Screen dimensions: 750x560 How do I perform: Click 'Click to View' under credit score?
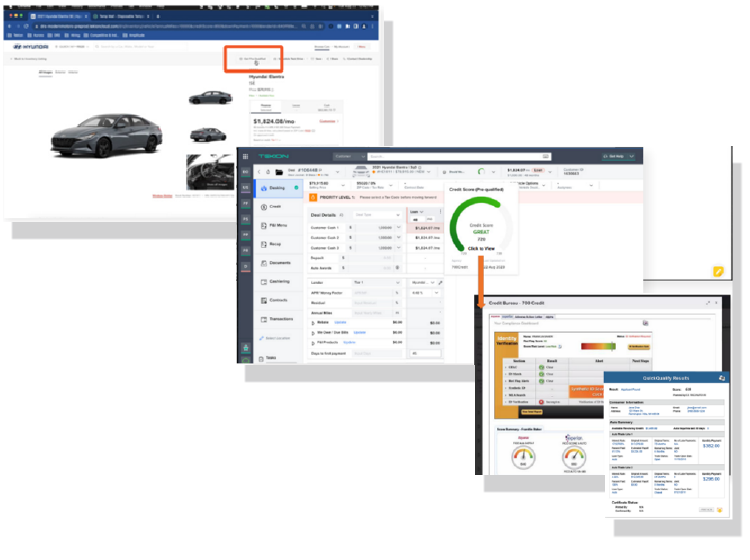tap(481, 249)
